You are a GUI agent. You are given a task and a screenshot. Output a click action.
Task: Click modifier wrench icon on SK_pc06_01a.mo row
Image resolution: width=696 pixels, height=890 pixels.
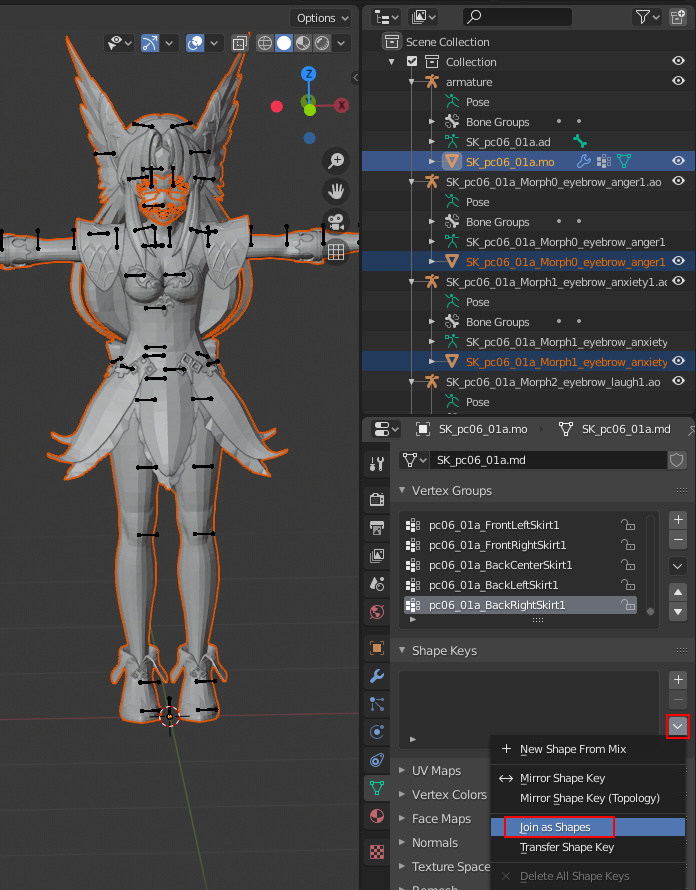tap(583, 161)
